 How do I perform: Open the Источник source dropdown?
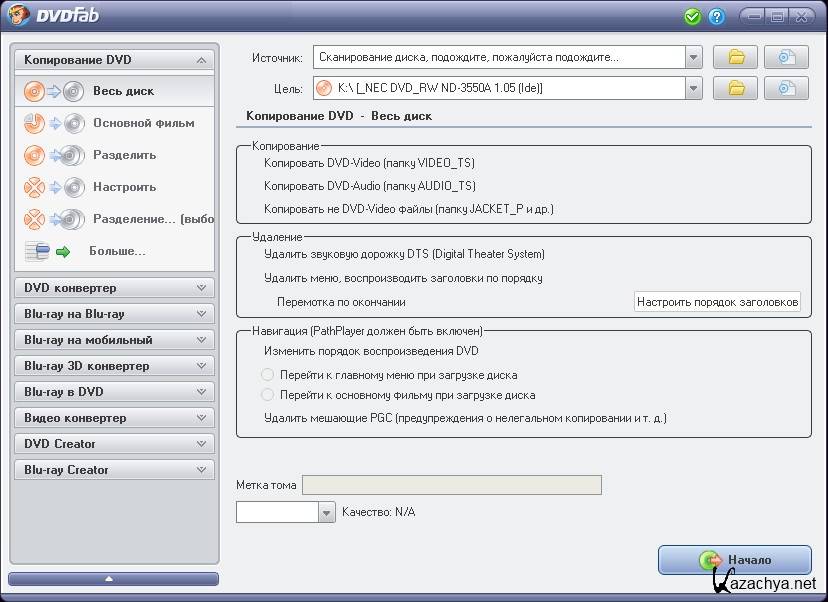(693, 58)
